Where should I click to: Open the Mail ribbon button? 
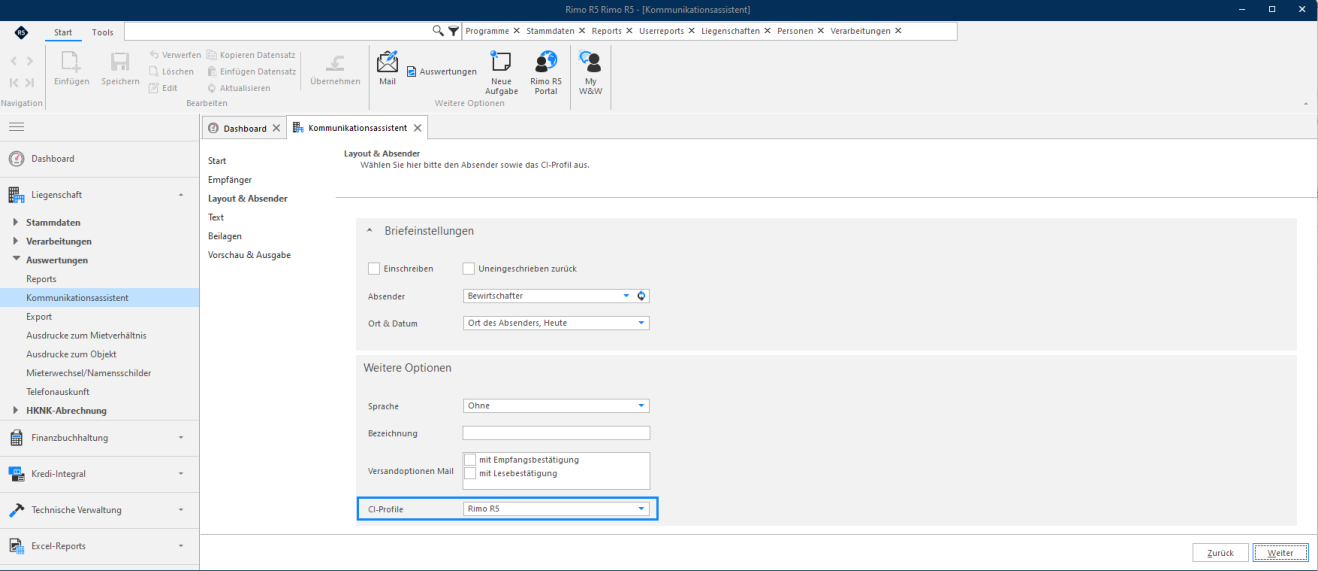[387, 68]
